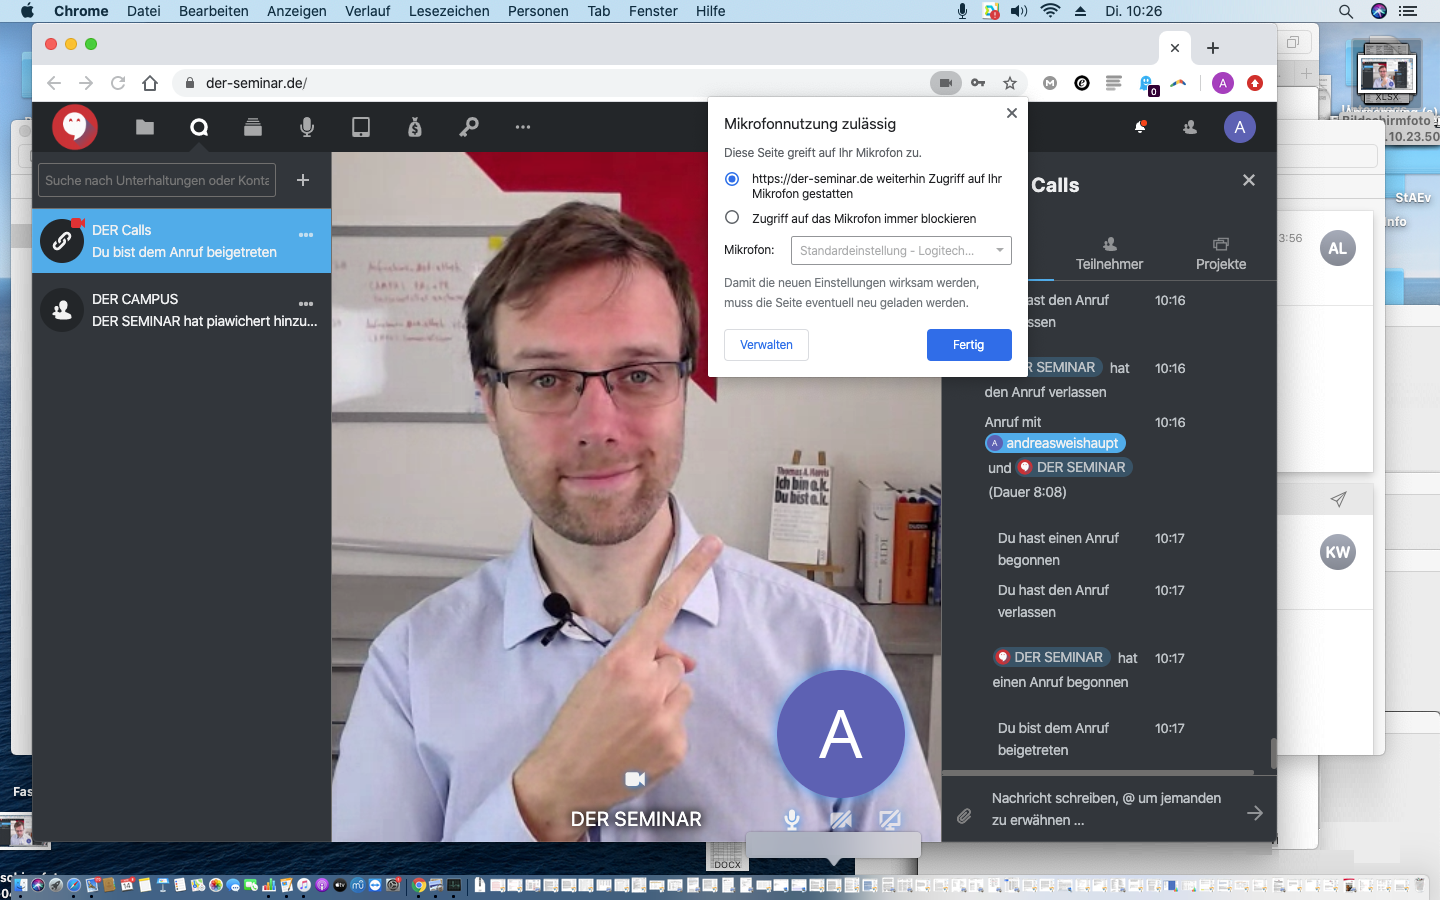The height and width of the screenshot is (900, 1440).
Task: Click the Fertig button
Action: (x=968, y=345)
